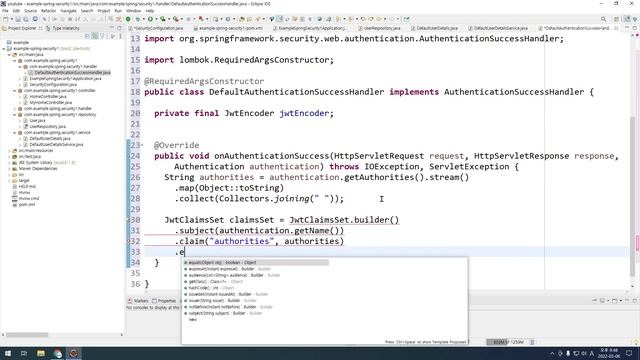Viewport: 640px width, 360px height.
Task: Click the Search magnifier icon at top right
Action: tap(603, 19)
